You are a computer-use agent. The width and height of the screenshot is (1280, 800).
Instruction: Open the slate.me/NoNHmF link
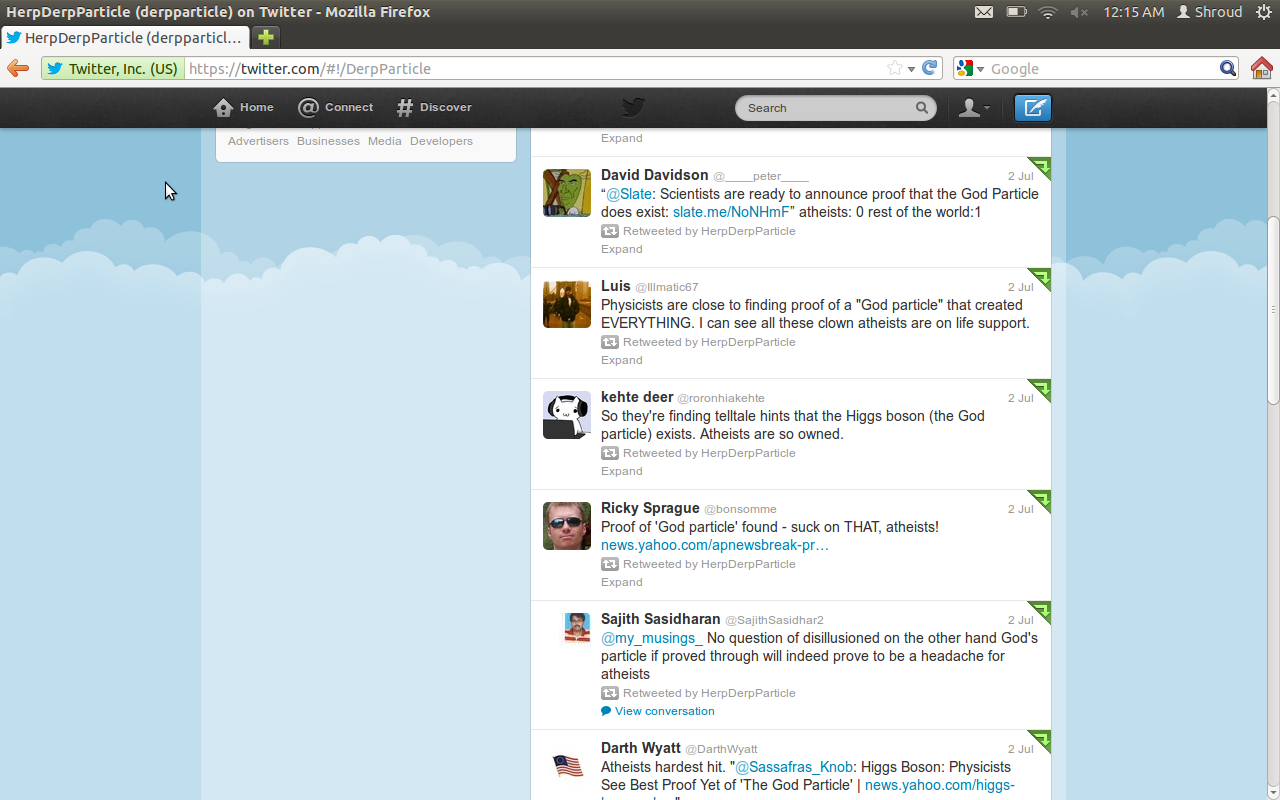[x=731, y=212]
